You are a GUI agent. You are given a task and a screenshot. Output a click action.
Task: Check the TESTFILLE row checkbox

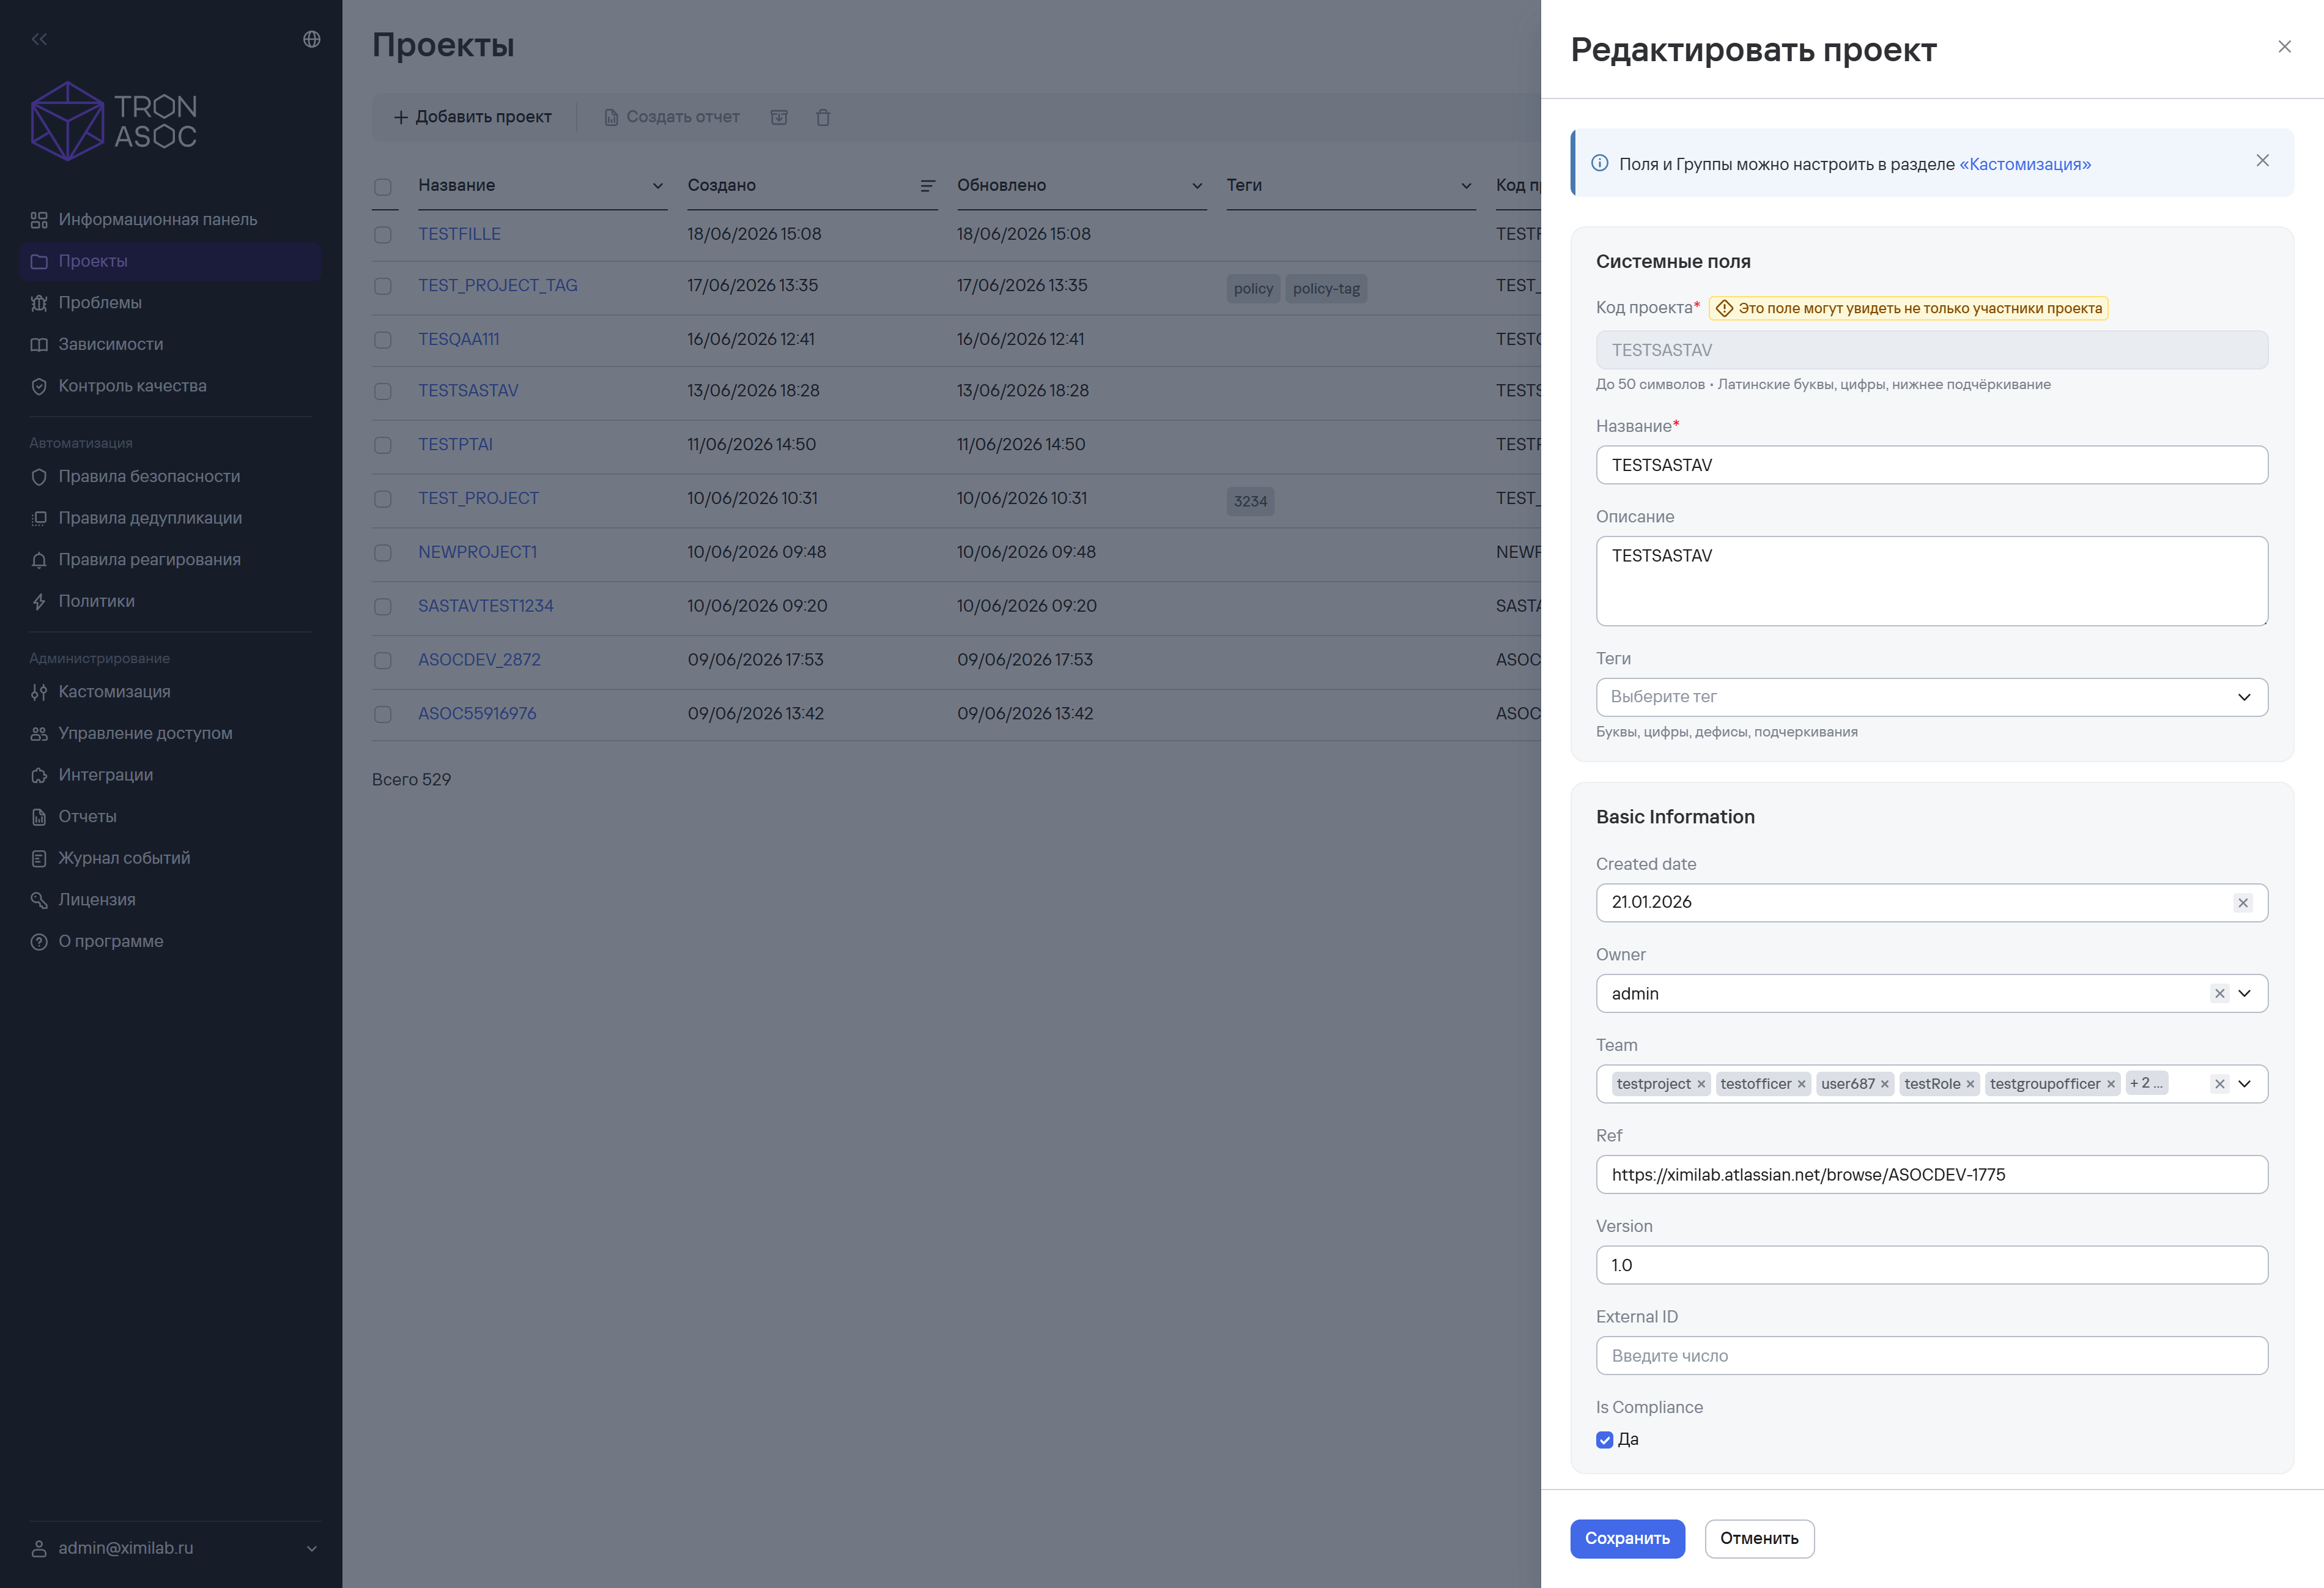[x=383, y=235]
